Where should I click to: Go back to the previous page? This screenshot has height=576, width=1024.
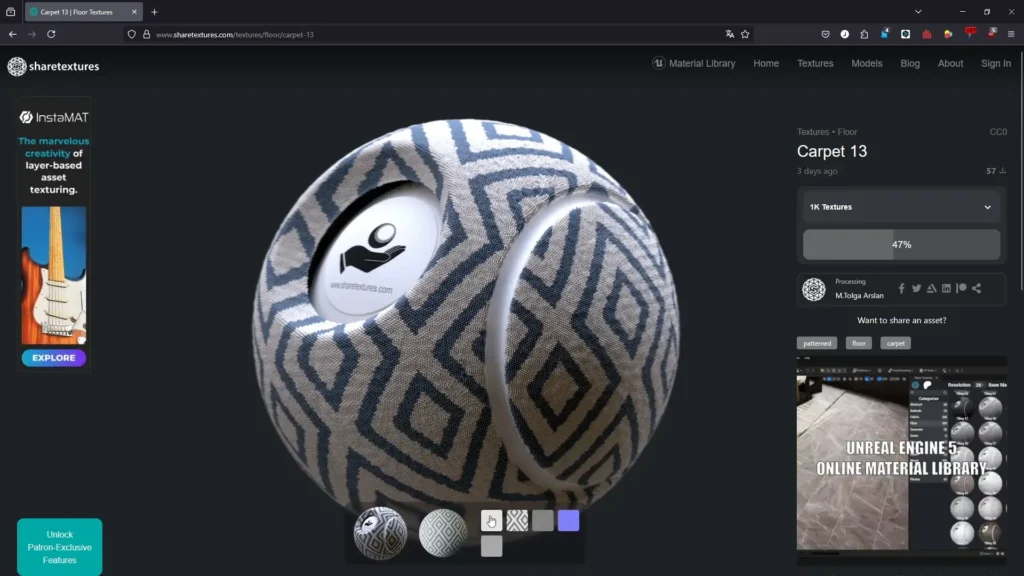13,34
